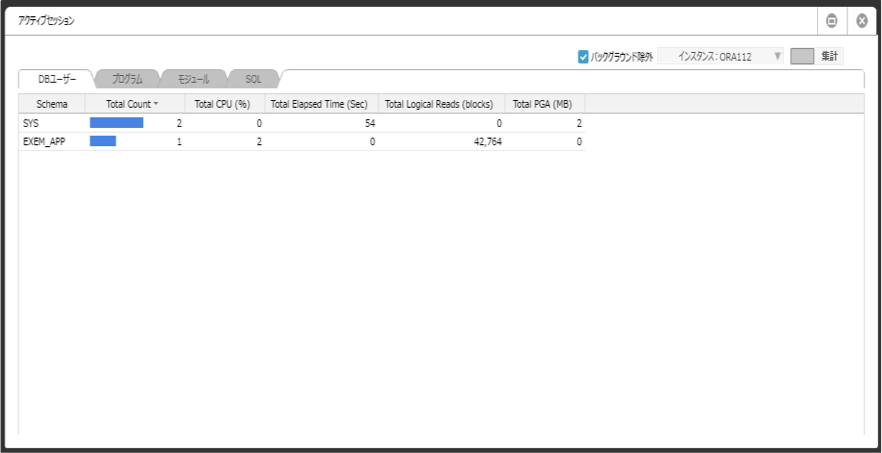Close the アクティブセッション window

862,21
